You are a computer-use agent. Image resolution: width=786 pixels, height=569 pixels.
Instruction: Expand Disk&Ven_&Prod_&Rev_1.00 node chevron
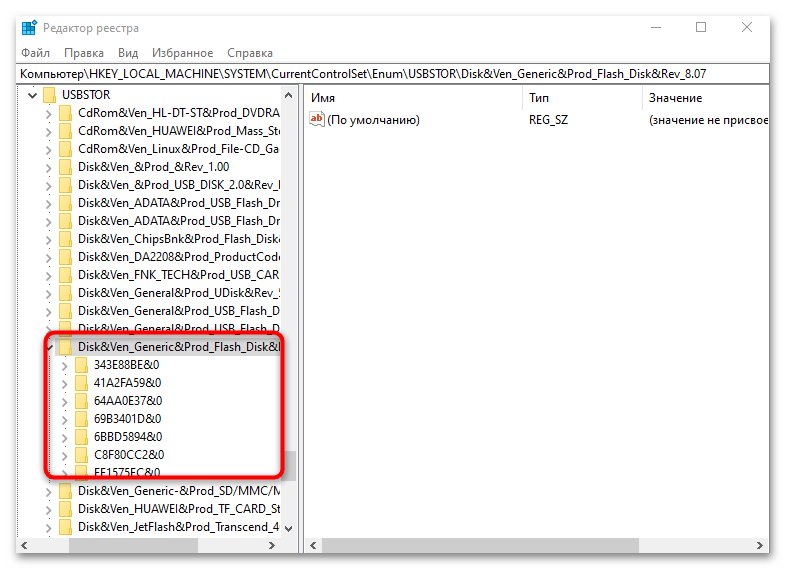coord(49,168)
